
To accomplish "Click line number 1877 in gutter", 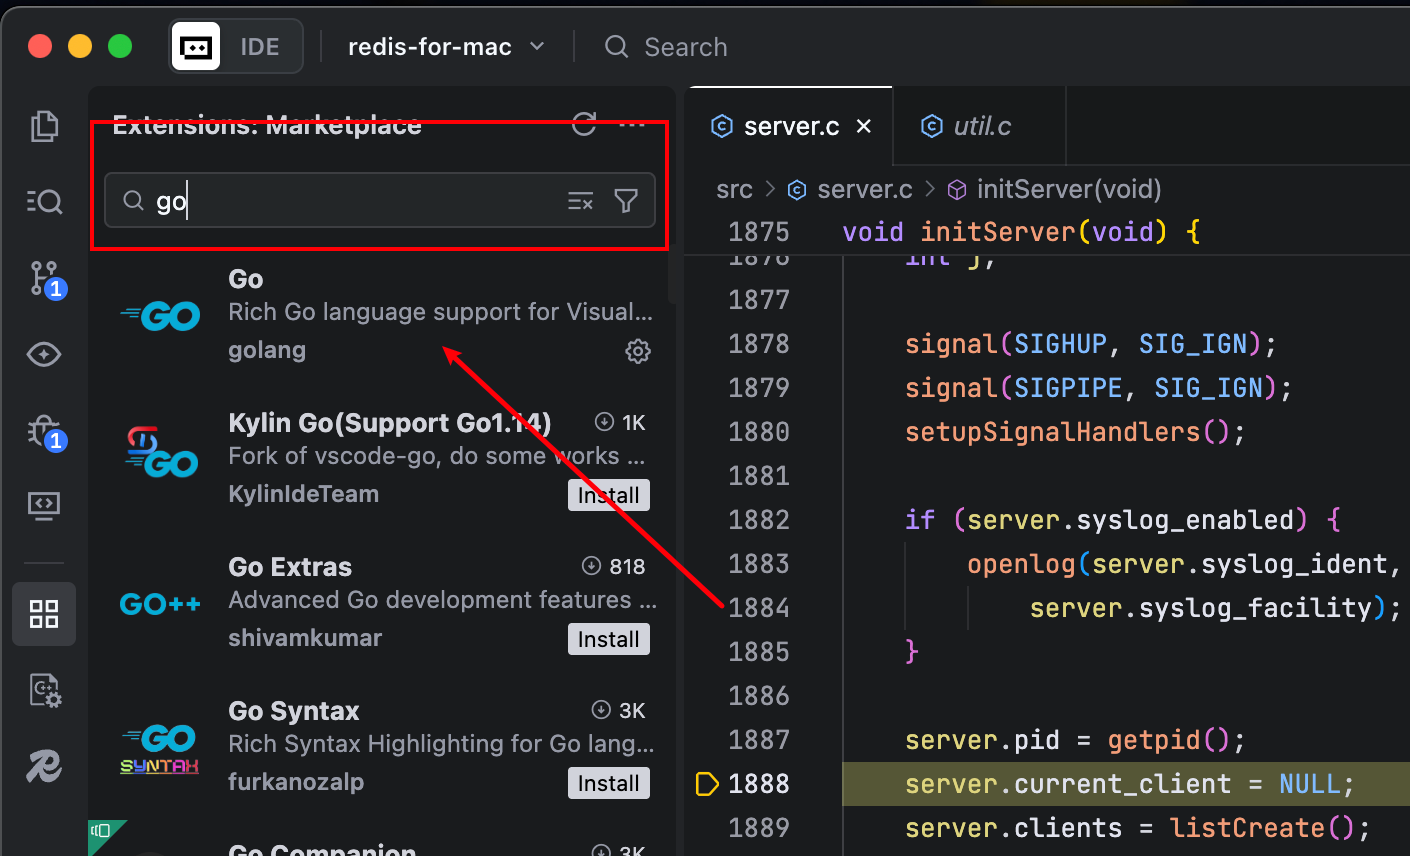I will [758, 300].
